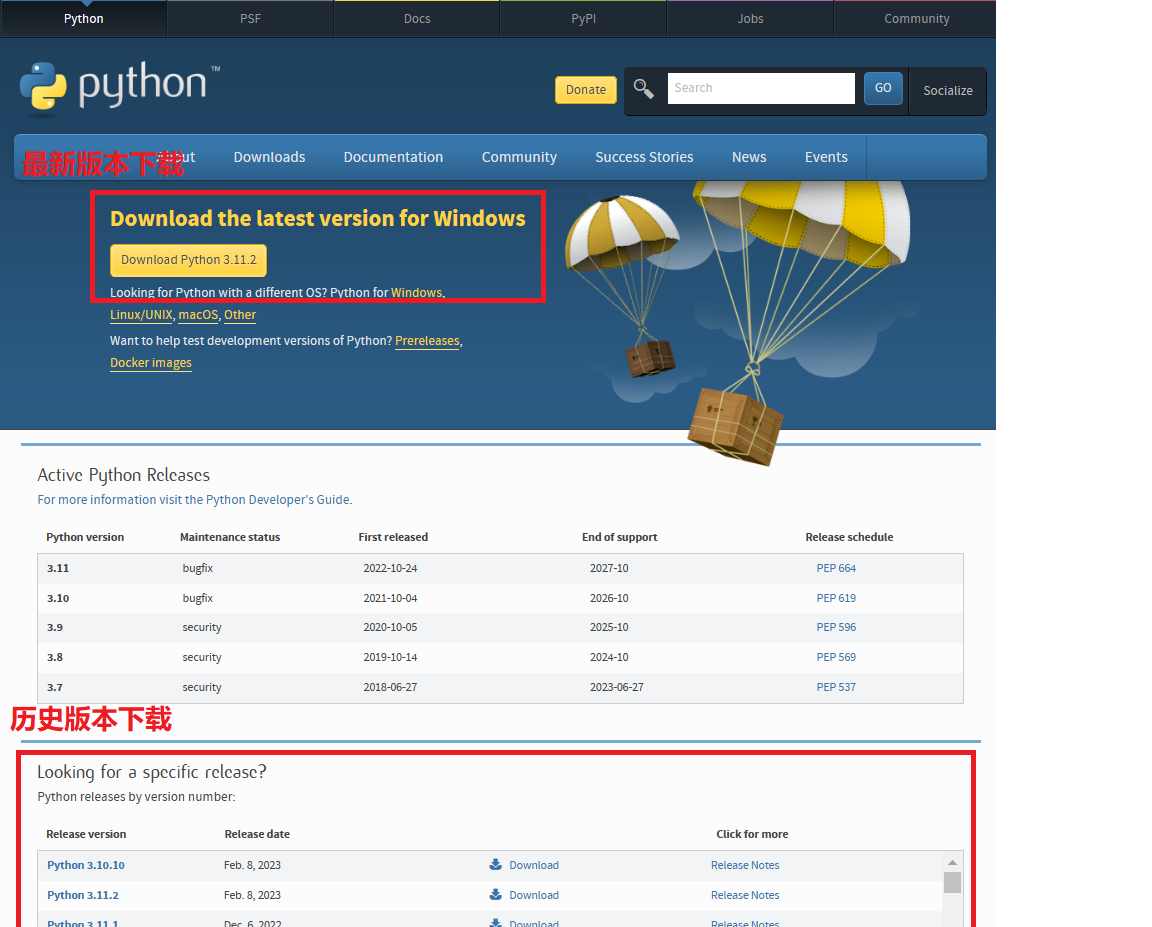1152x927 pixels.
Task: Open the News navigation menu
Action: pos(749,157)
